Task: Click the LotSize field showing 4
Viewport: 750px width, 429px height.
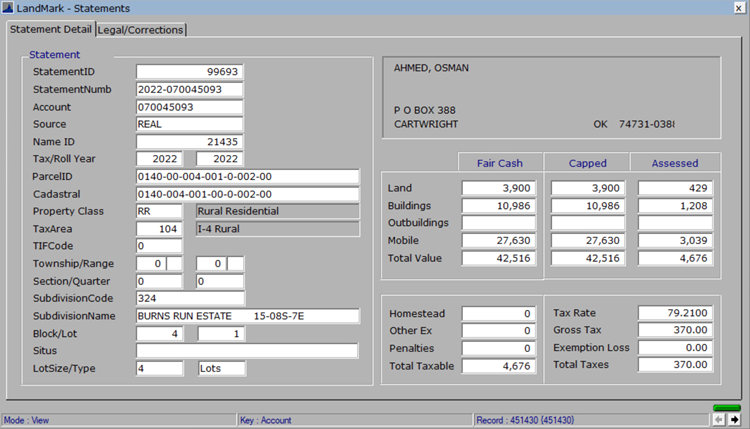Action: [x=159, y=368]
